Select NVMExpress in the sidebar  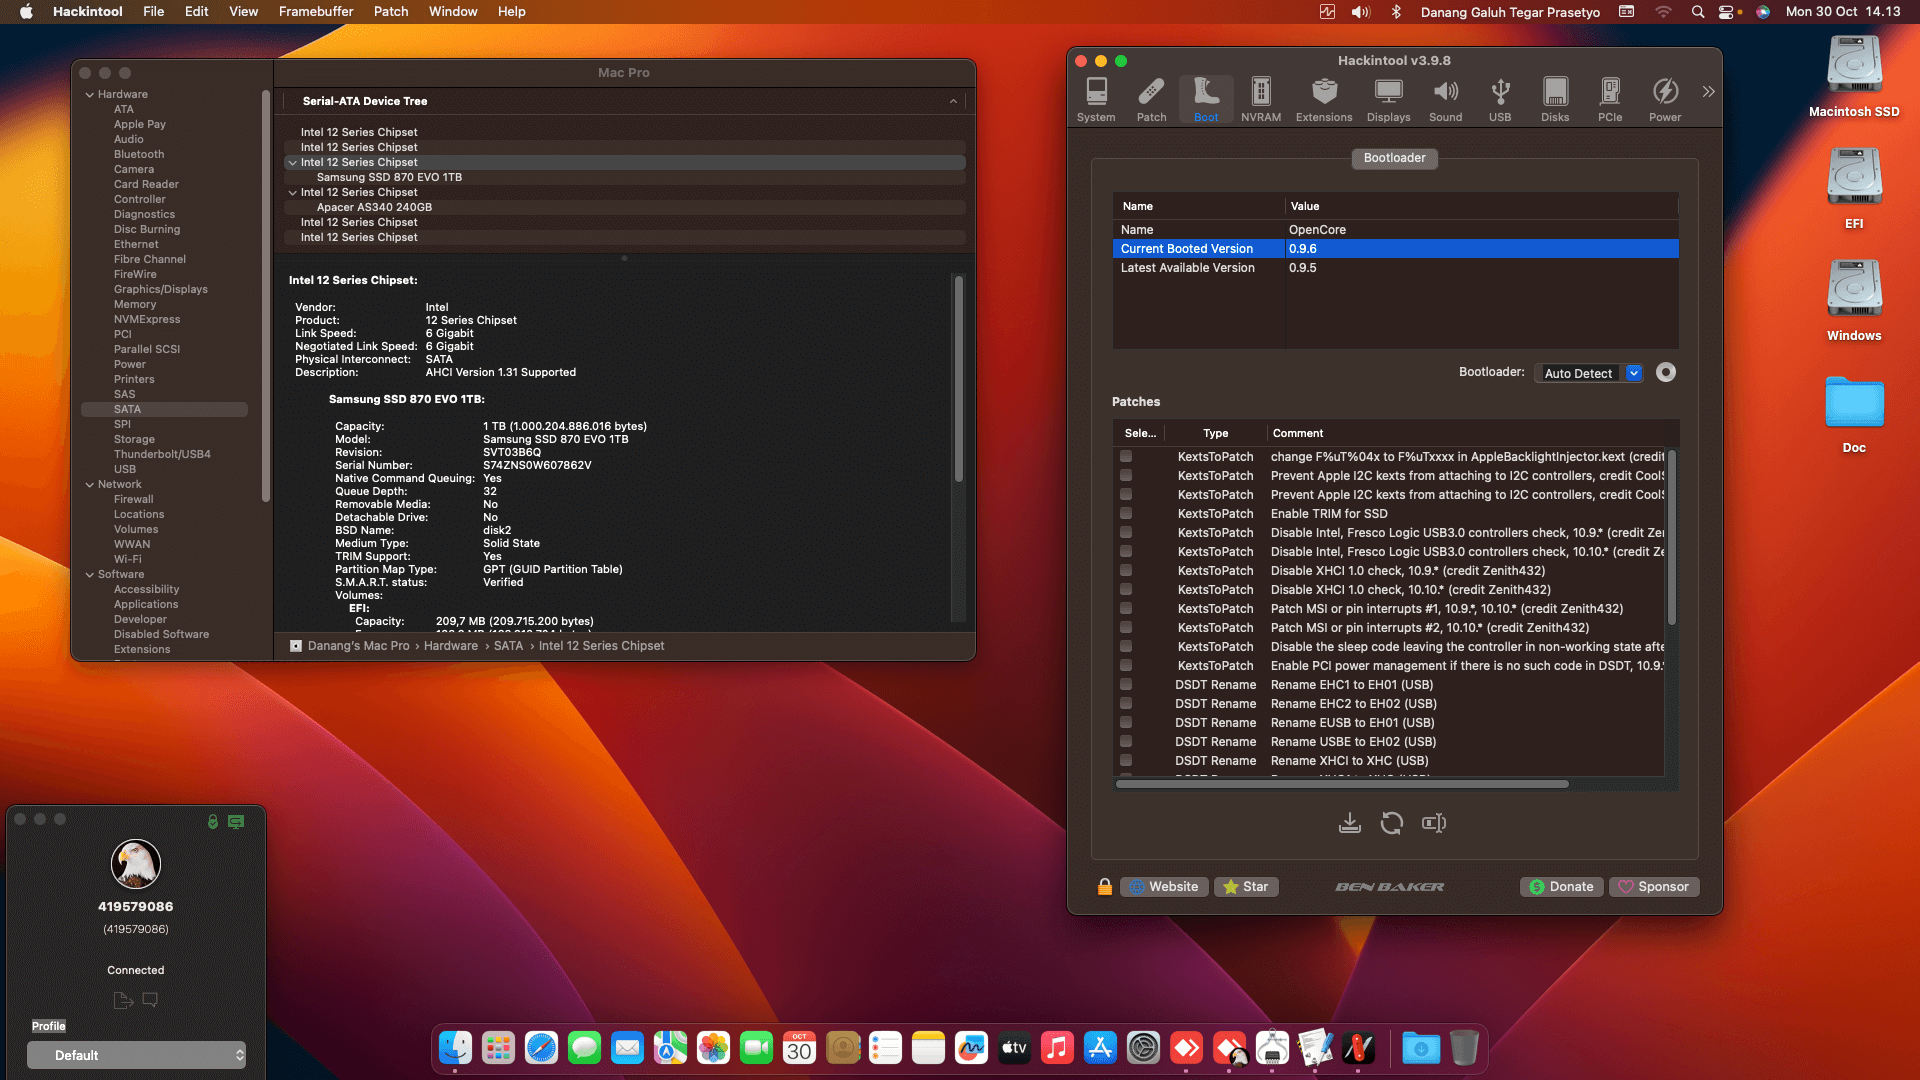[x=147, y=320]
